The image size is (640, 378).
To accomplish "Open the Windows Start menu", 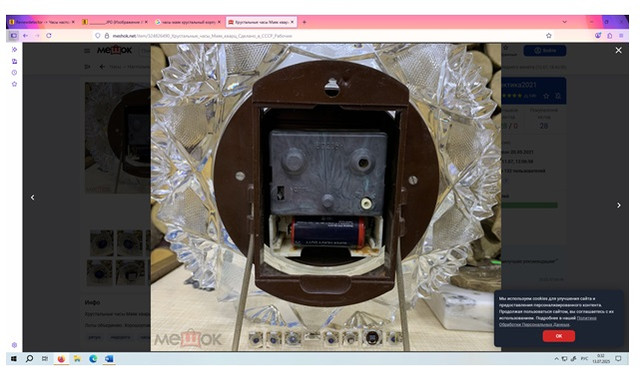I will click(14, 359).
